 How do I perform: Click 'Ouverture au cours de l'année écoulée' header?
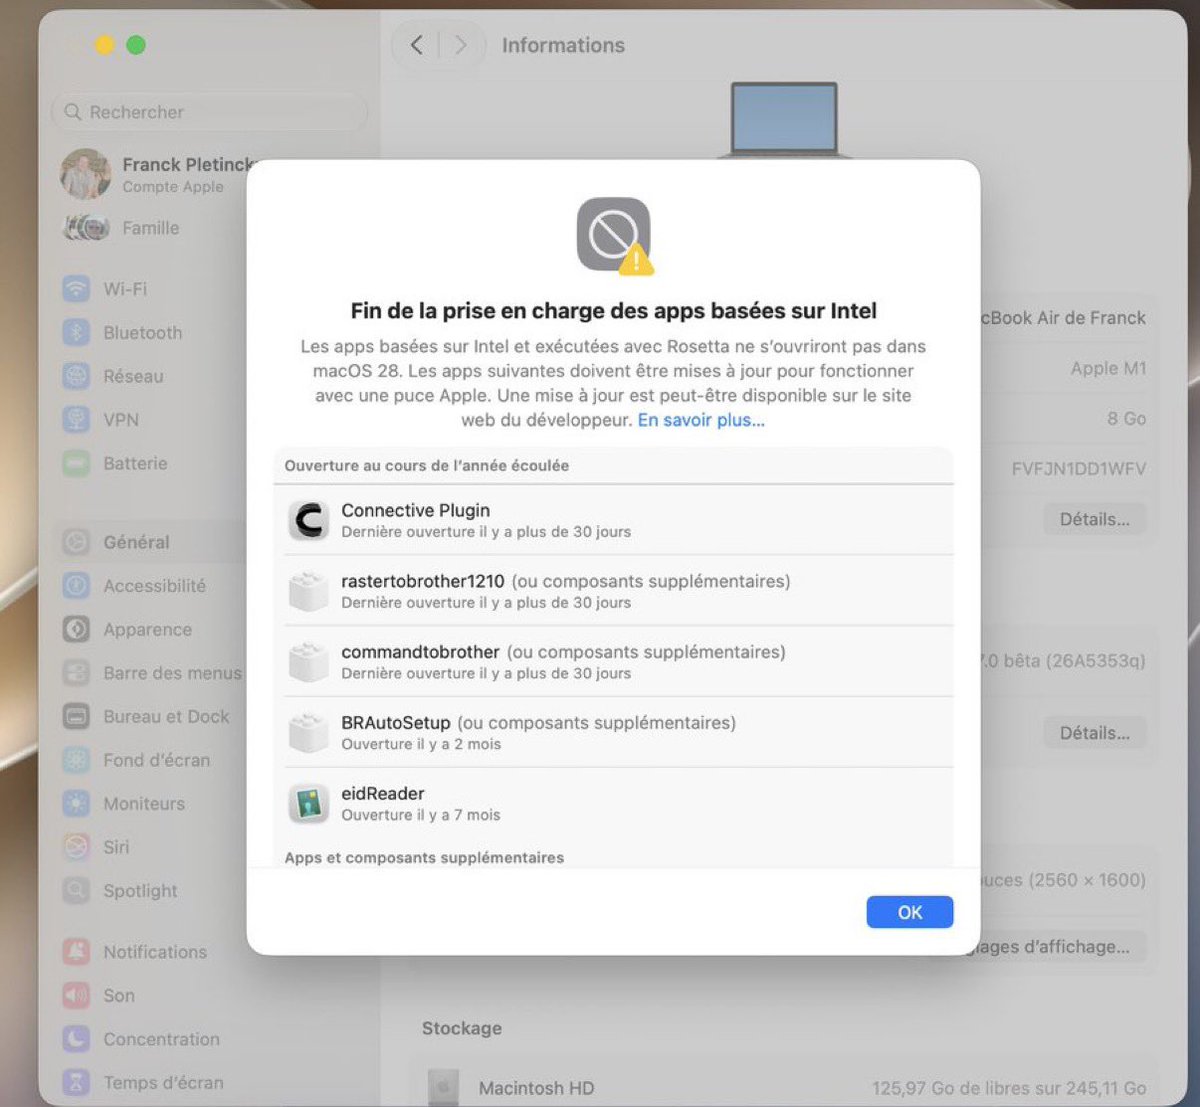click(427, 465)
